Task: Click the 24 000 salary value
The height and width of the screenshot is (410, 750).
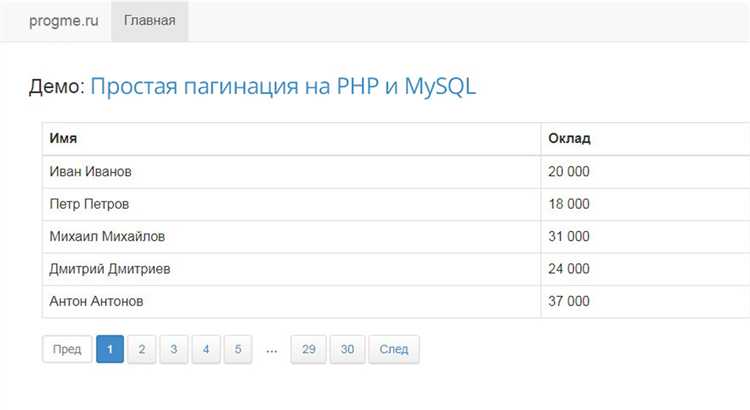Action: [x=569, y=269]
